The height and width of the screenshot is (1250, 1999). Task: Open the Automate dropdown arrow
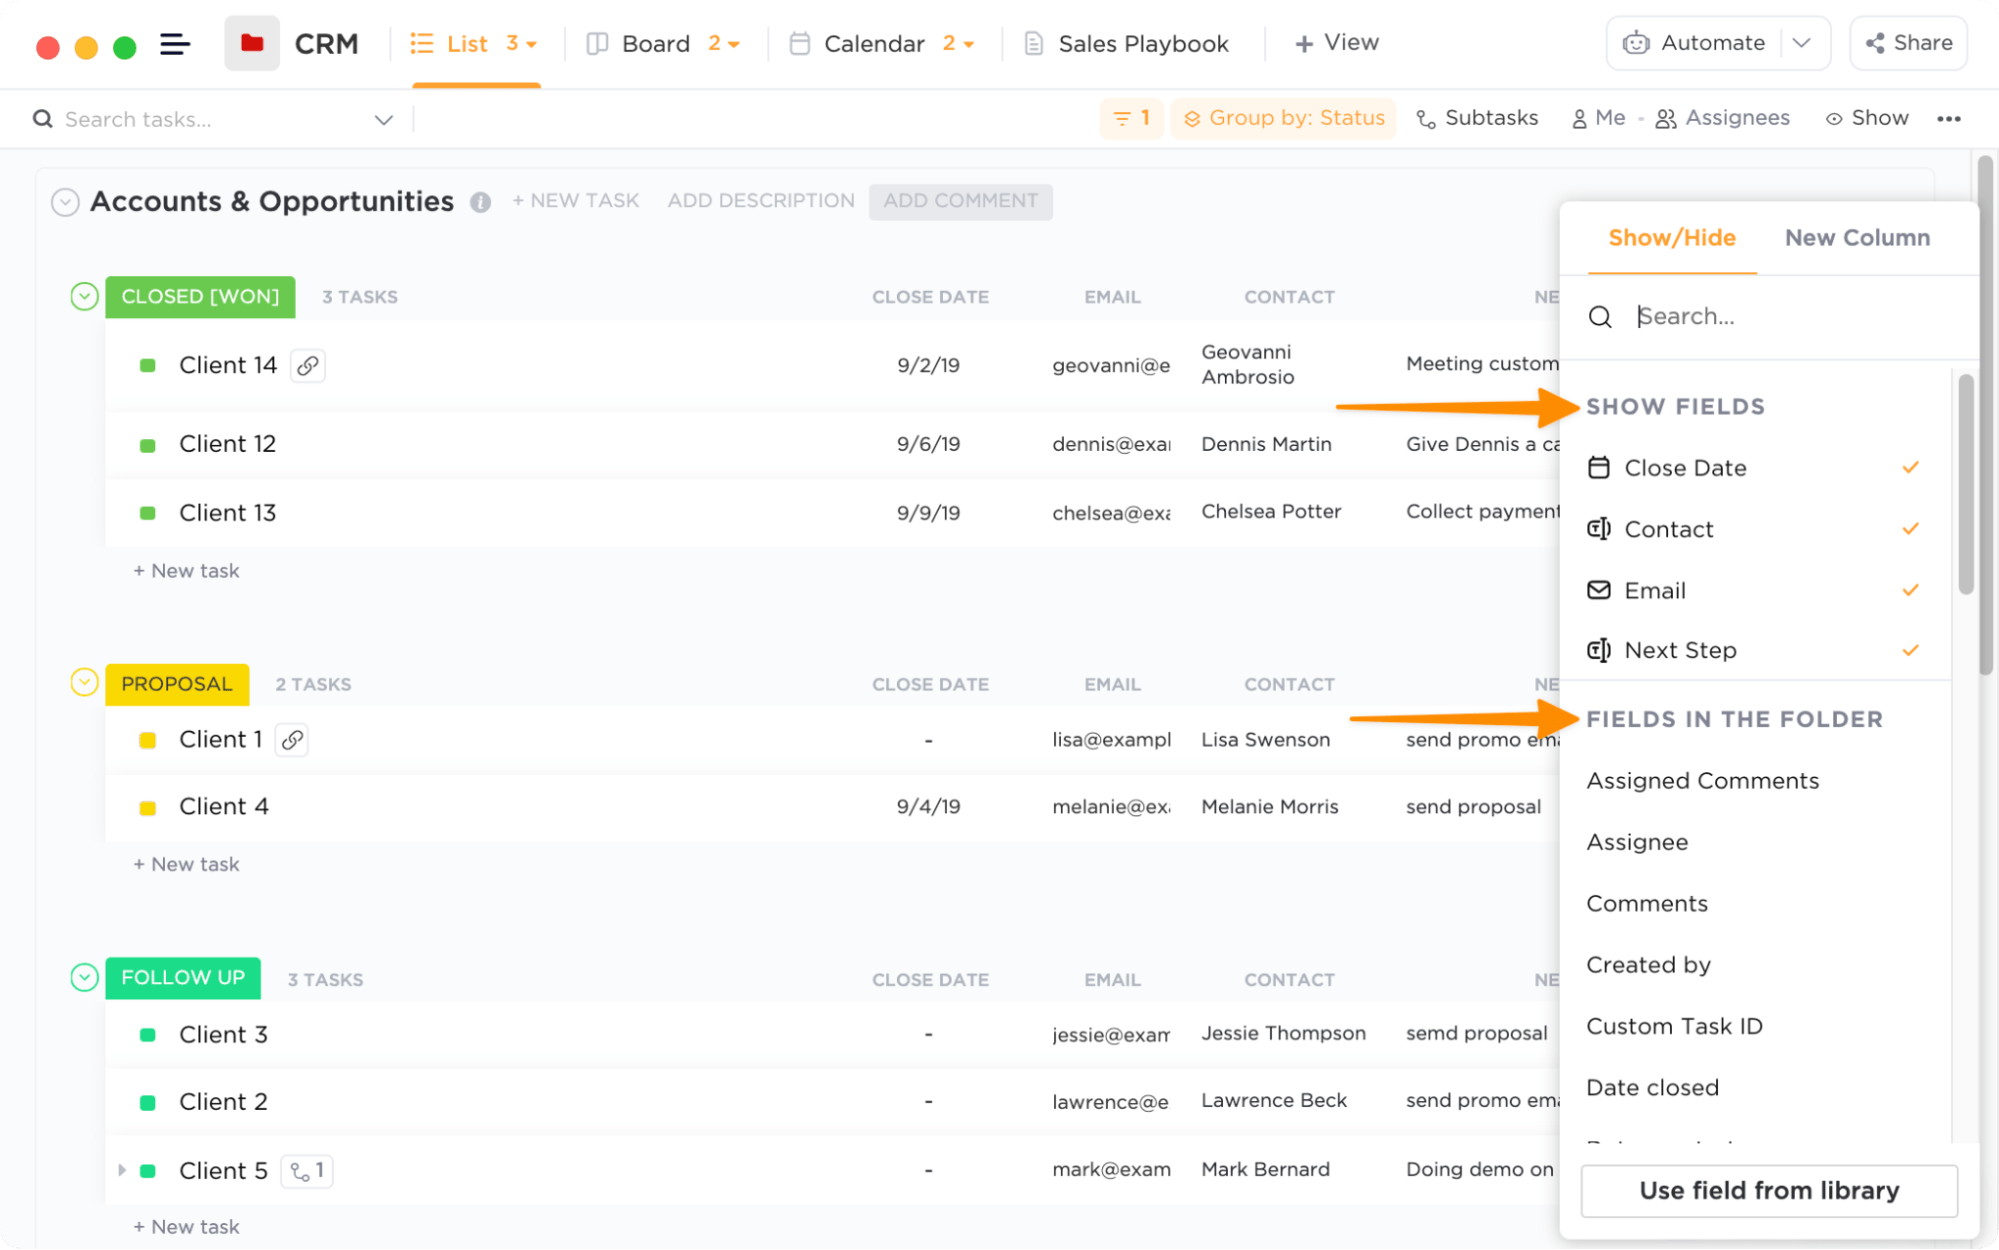tap(1802, 43)
